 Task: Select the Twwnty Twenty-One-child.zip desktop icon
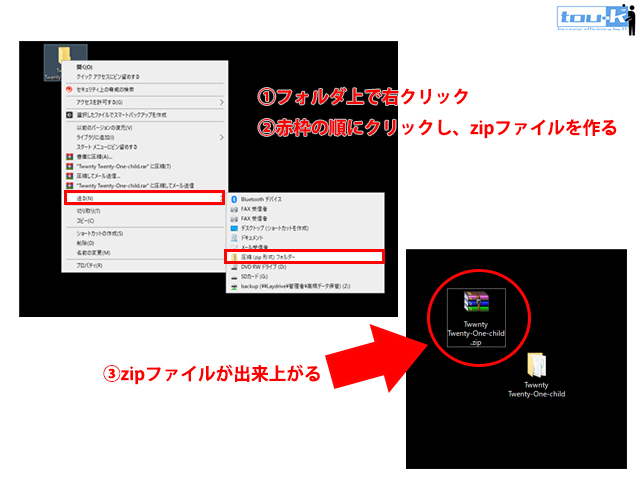pyautogui.click(x=476, y=318)
